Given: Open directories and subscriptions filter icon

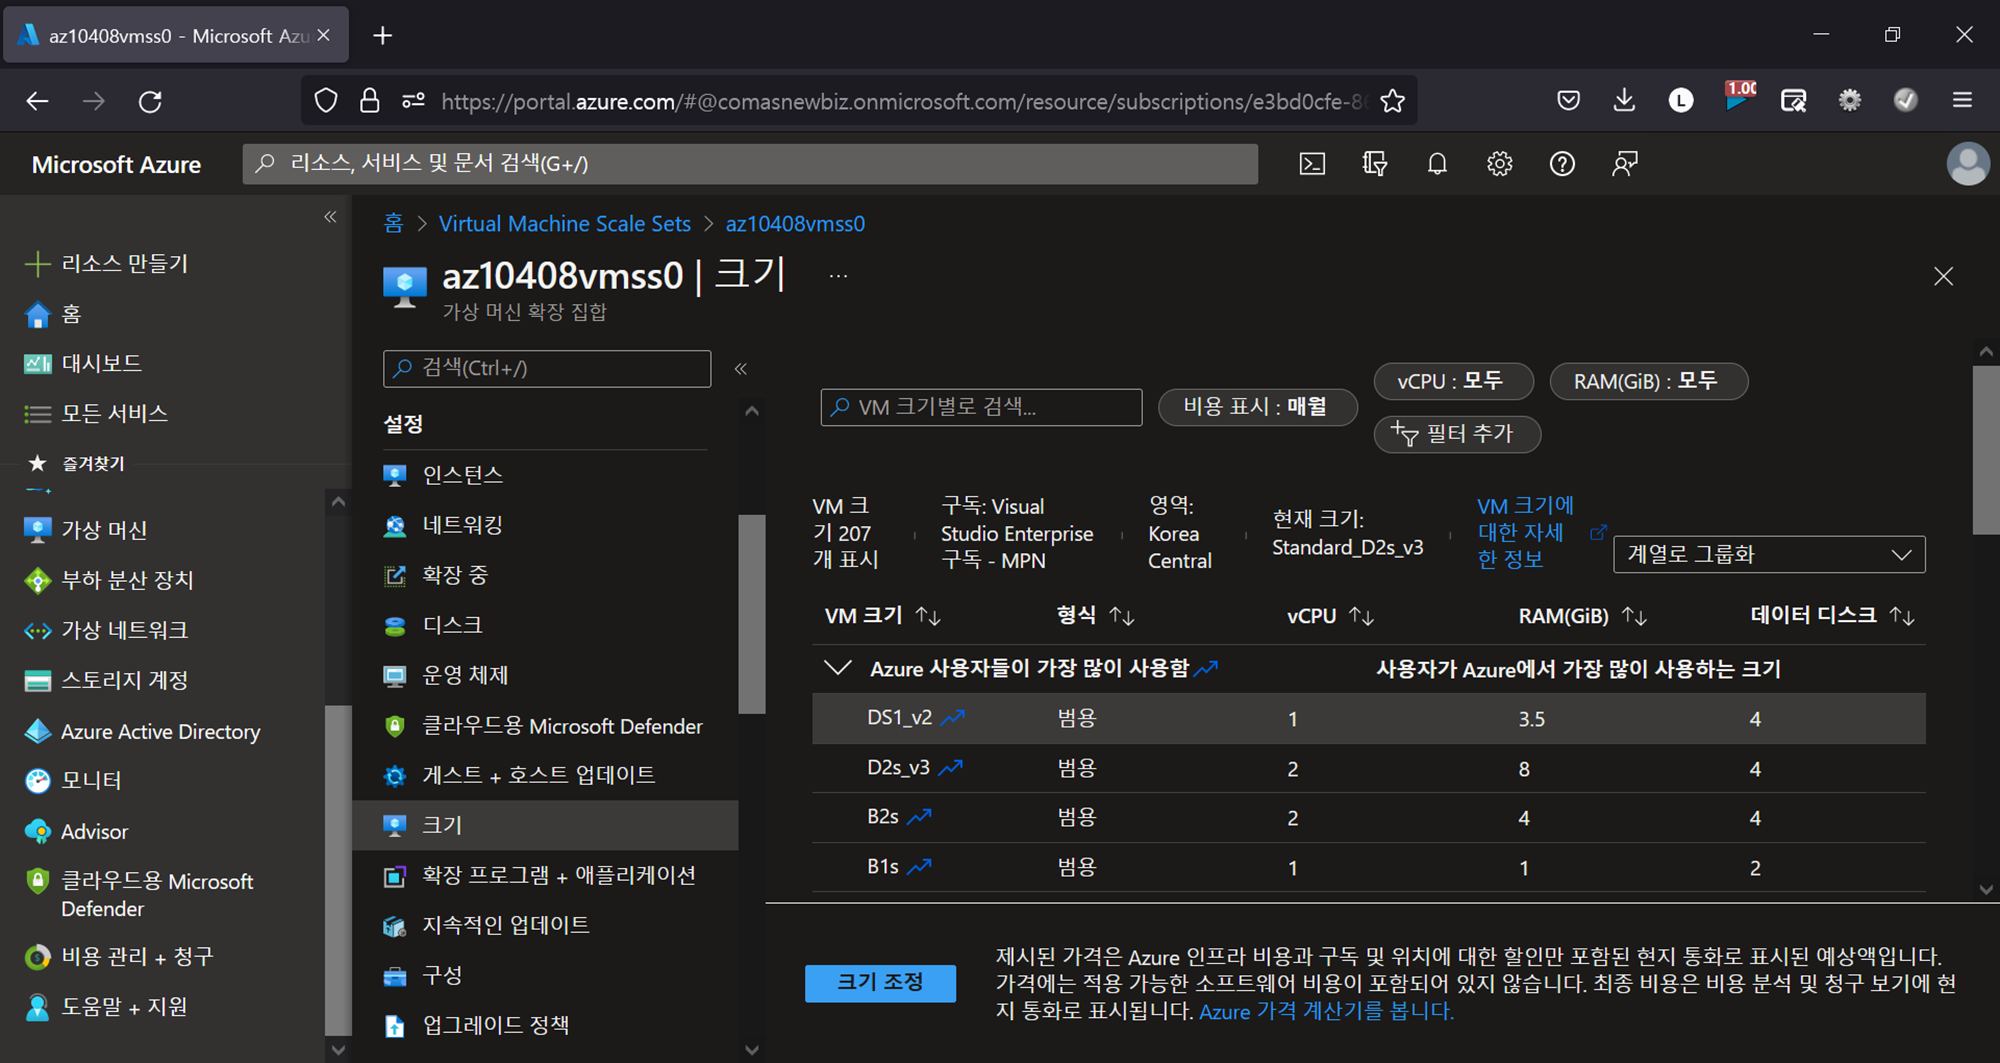Looking at the screenshot, I should click(x=1375, y=164).
